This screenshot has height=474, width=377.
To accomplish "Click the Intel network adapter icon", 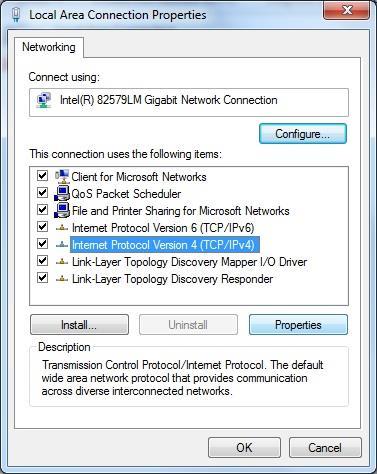I will tap(44, 100).
